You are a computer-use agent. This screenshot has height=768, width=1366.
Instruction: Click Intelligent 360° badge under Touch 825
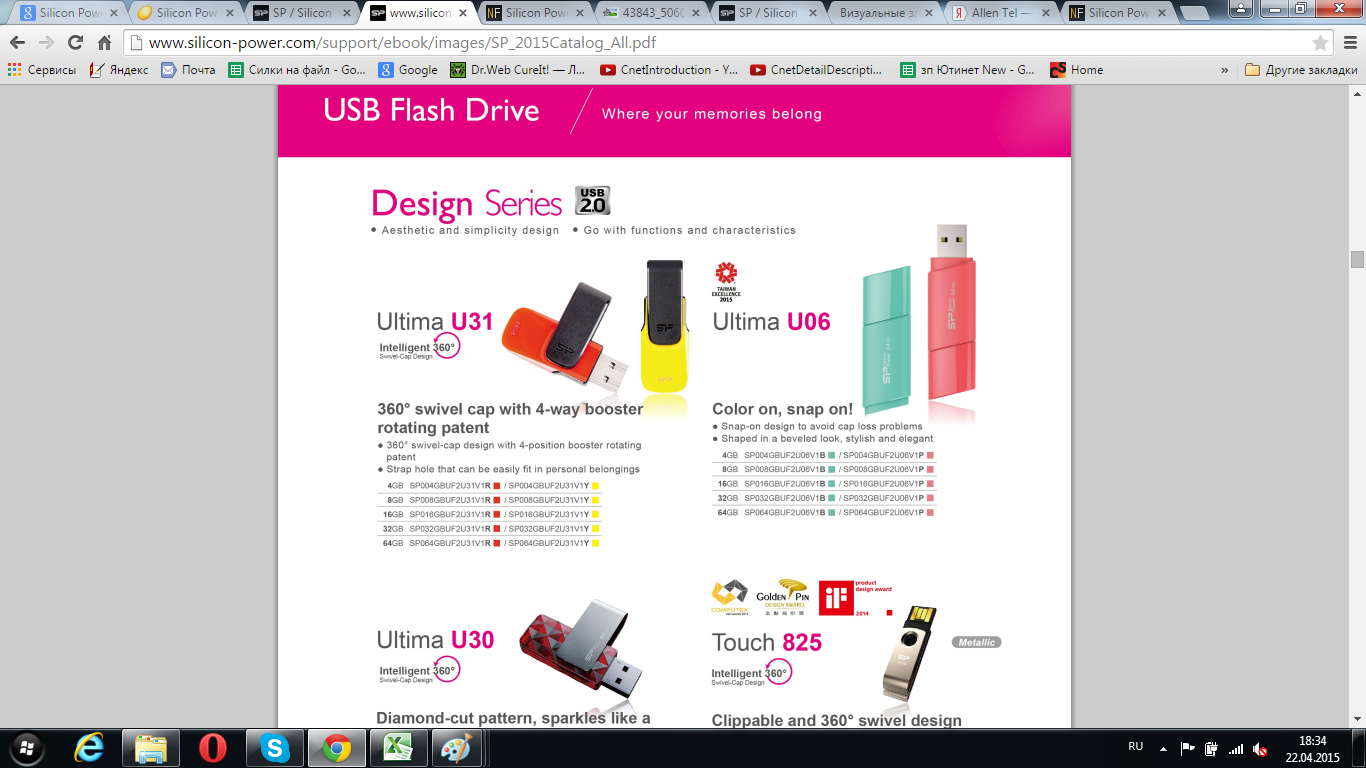[x=752, y=672]
